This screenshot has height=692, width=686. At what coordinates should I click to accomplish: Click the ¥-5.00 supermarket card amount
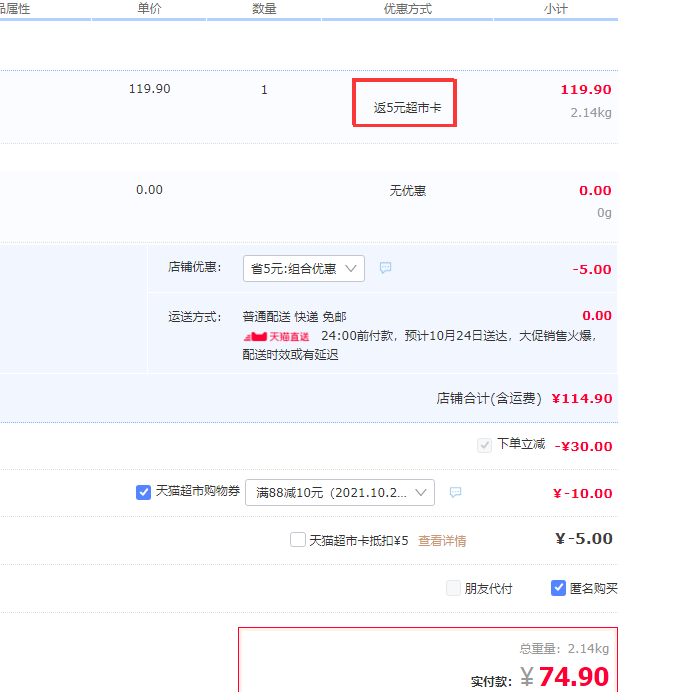tap(584, 538)
